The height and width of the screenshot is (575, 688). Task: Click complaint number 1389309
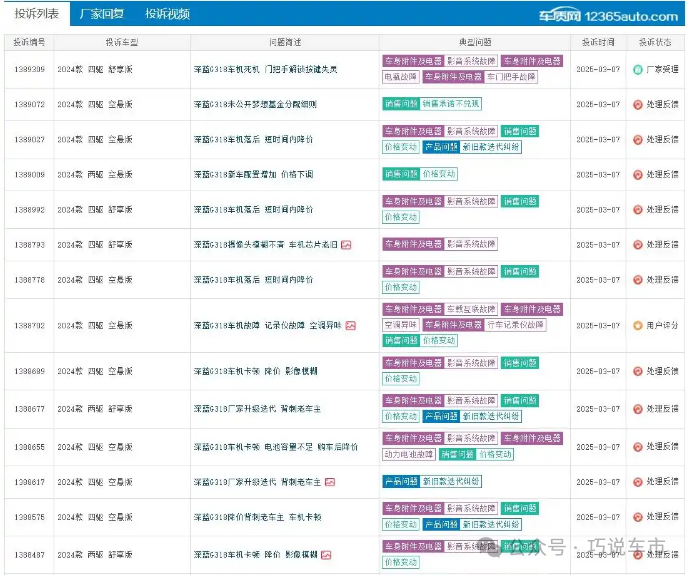pyautogui.click(x=29, y=69)
